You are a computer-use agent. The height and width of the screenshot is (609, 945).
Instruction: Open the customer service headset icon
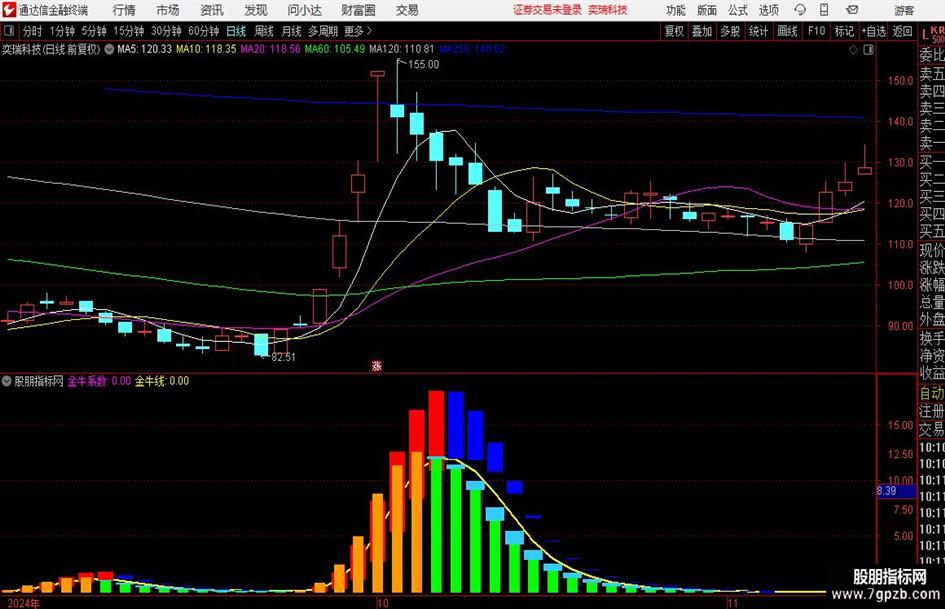click(x=800, y=10)
